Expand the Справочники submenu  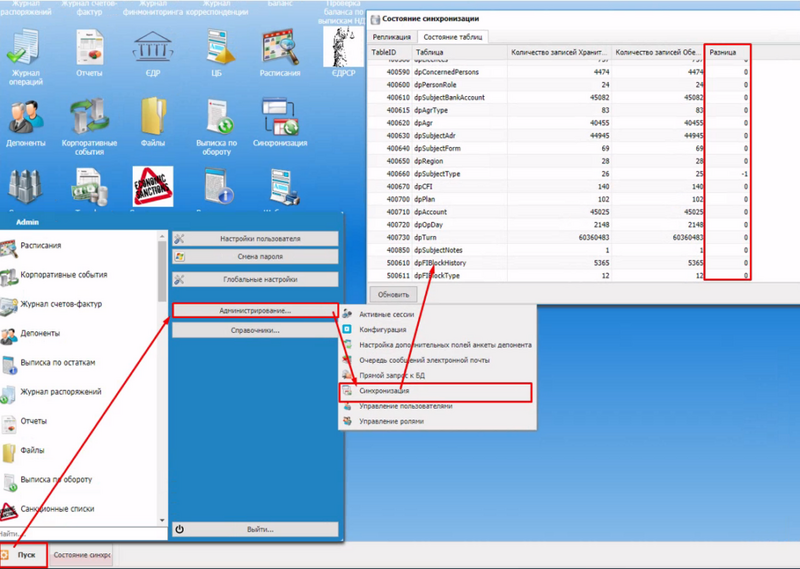(253, 330)
